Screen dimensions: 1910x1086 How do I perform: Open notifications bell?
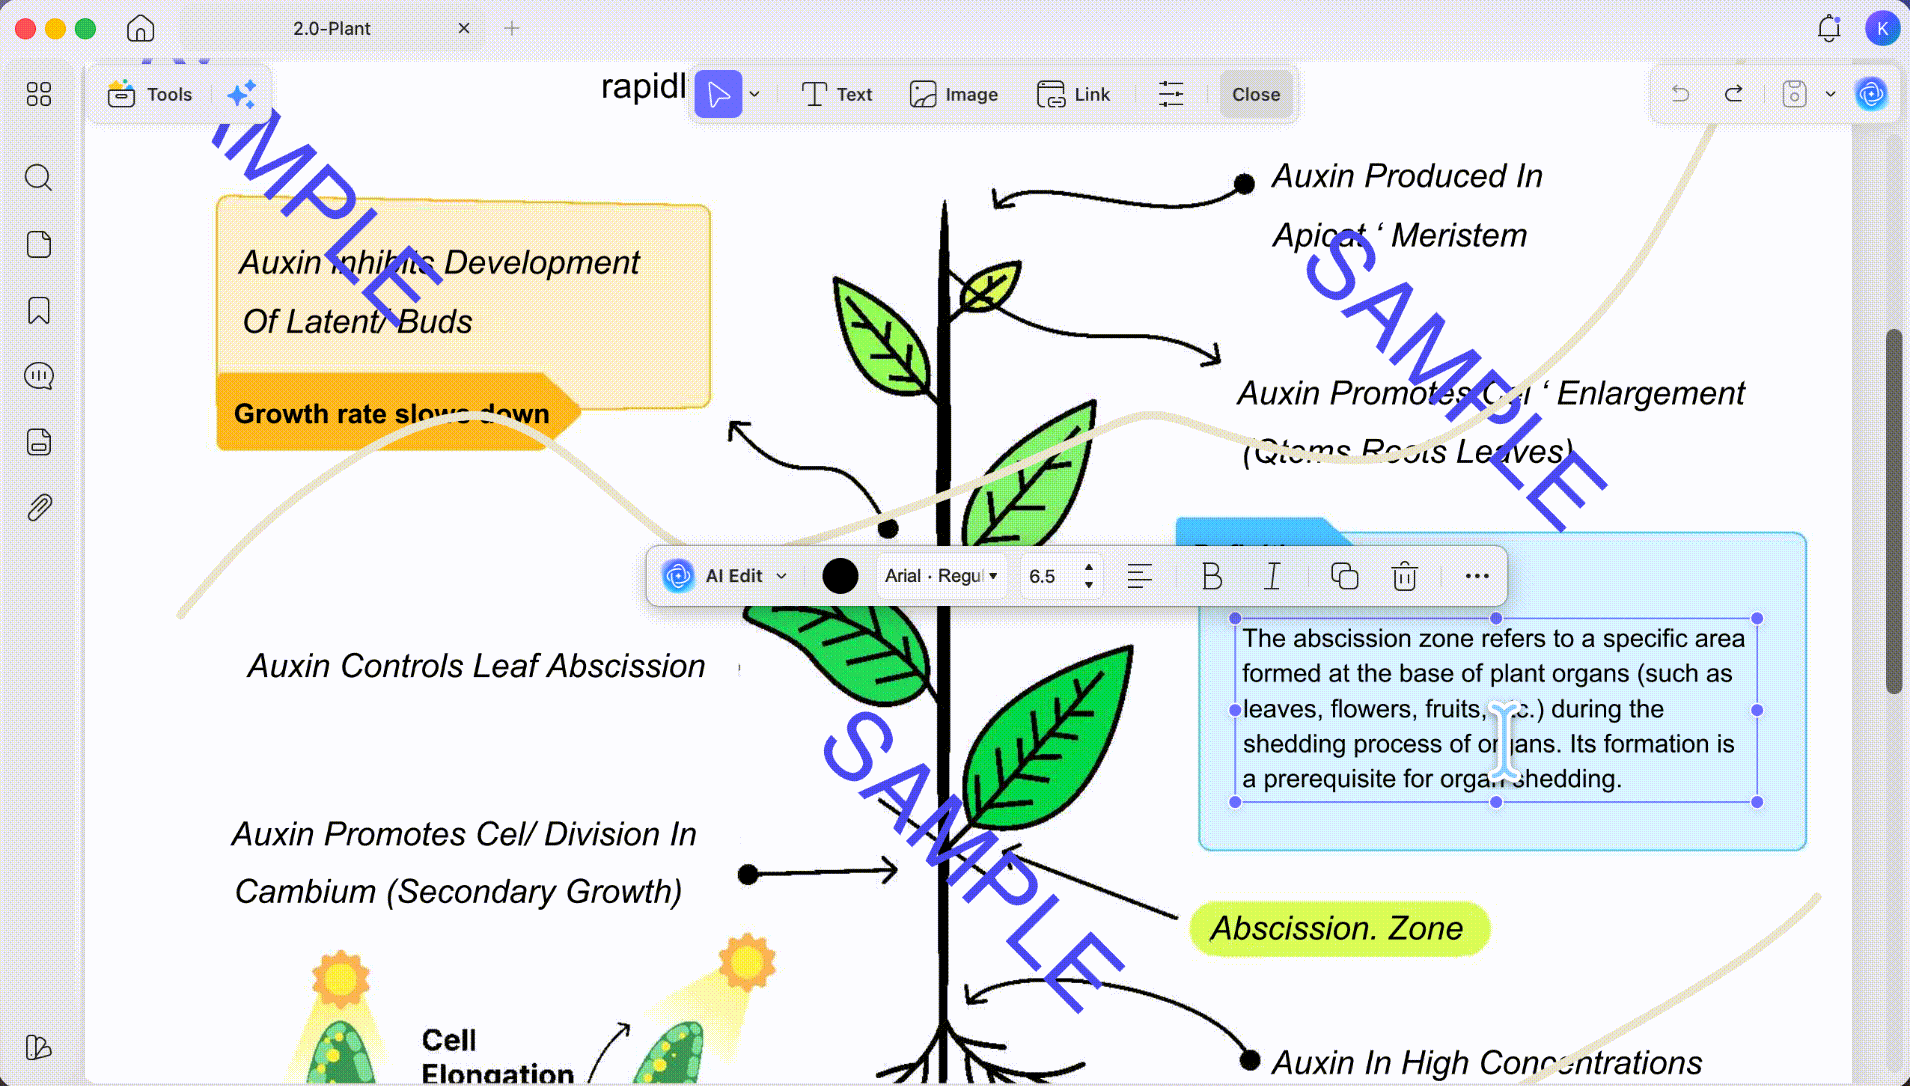[x=1829, y=28]
